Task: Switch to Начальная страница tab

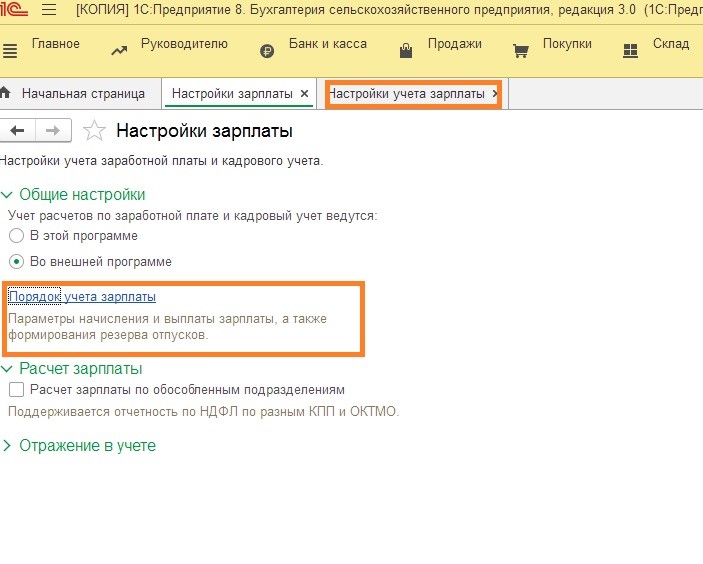Action: pyautogui.click(x=83, y=94)
